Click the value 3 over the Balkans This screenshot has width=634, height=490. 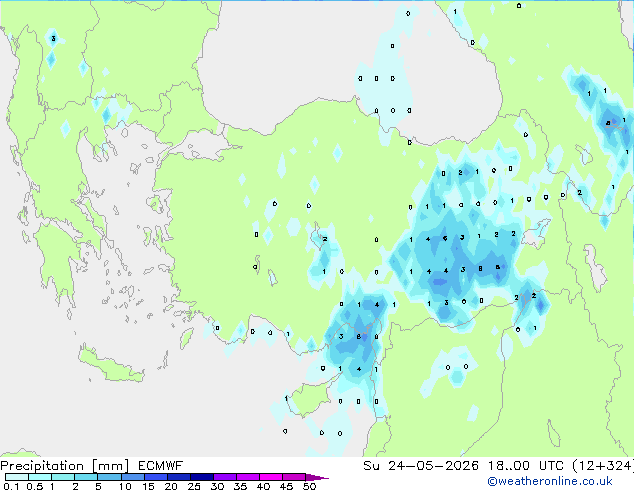pyautogui.click(x=53, y=39)
